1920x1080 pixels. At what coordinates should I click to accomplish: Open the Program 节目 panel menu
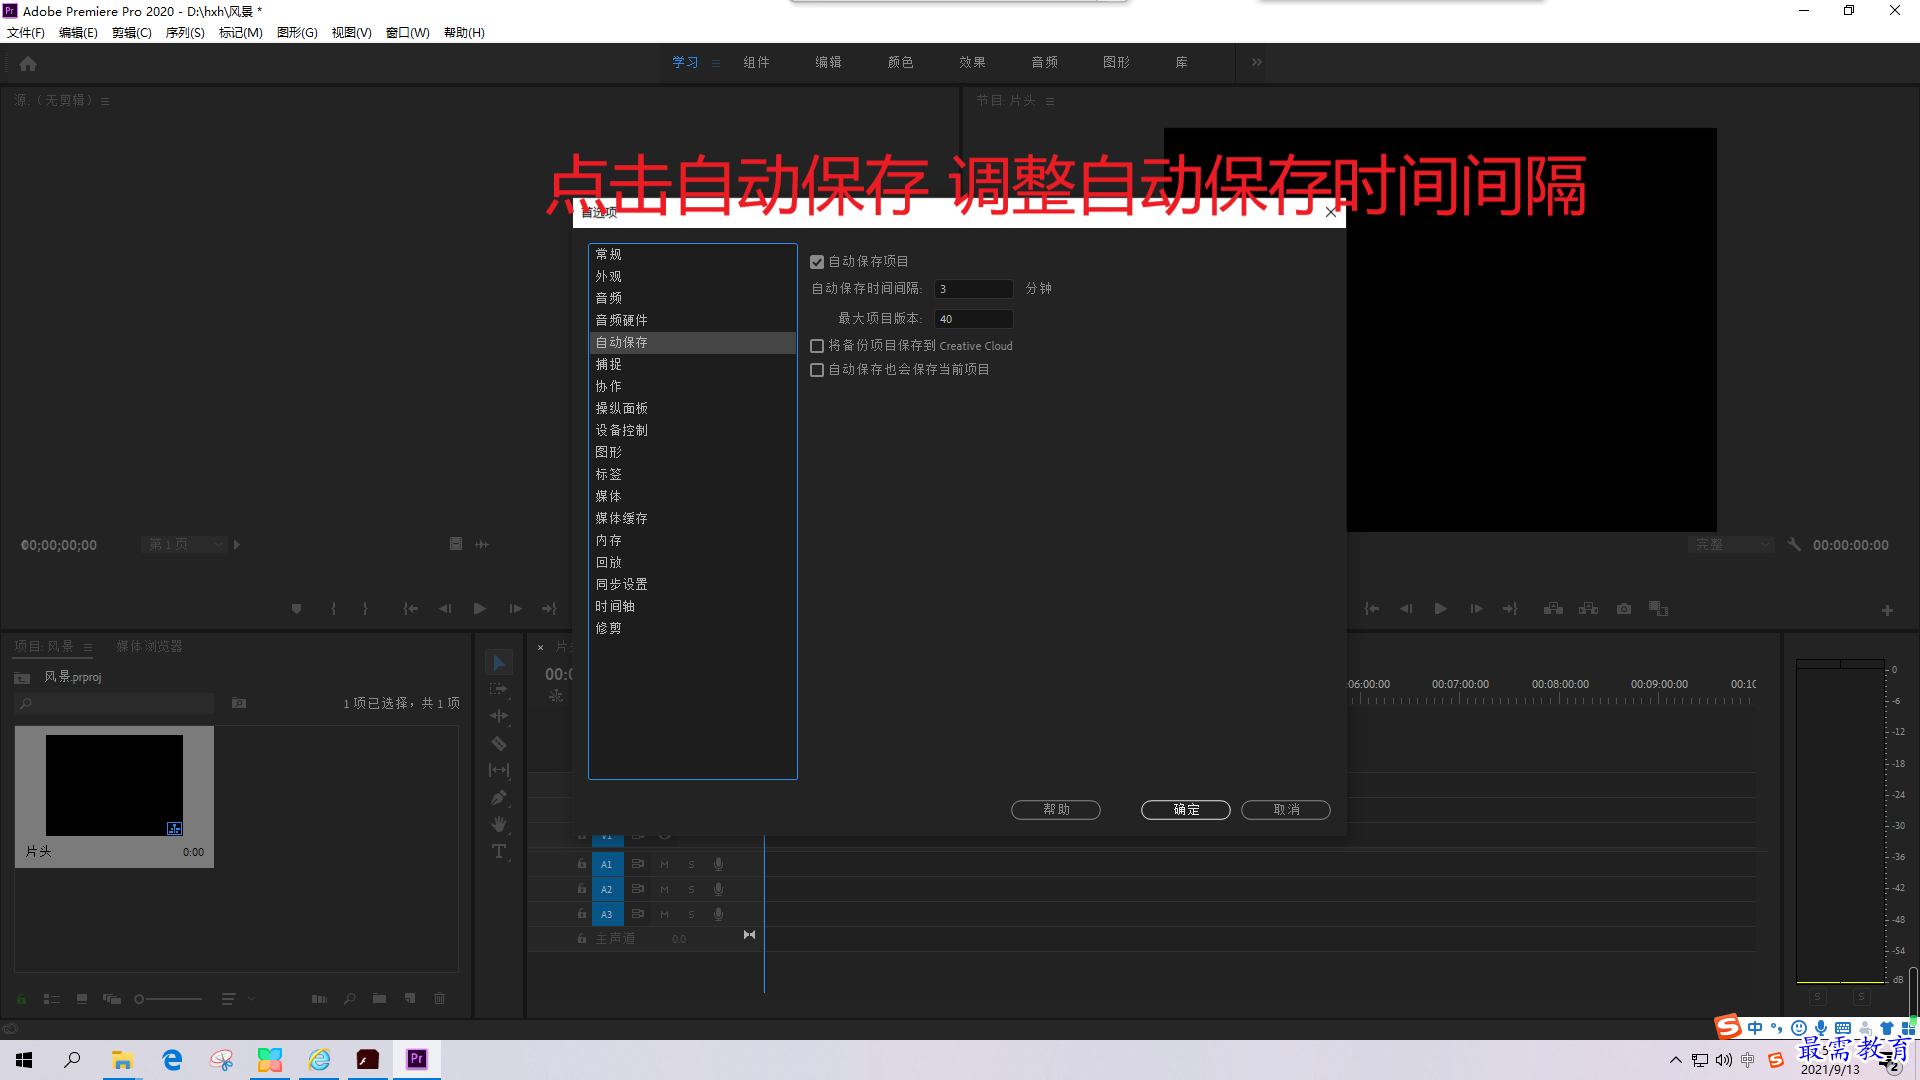(x=1050, y=101)
